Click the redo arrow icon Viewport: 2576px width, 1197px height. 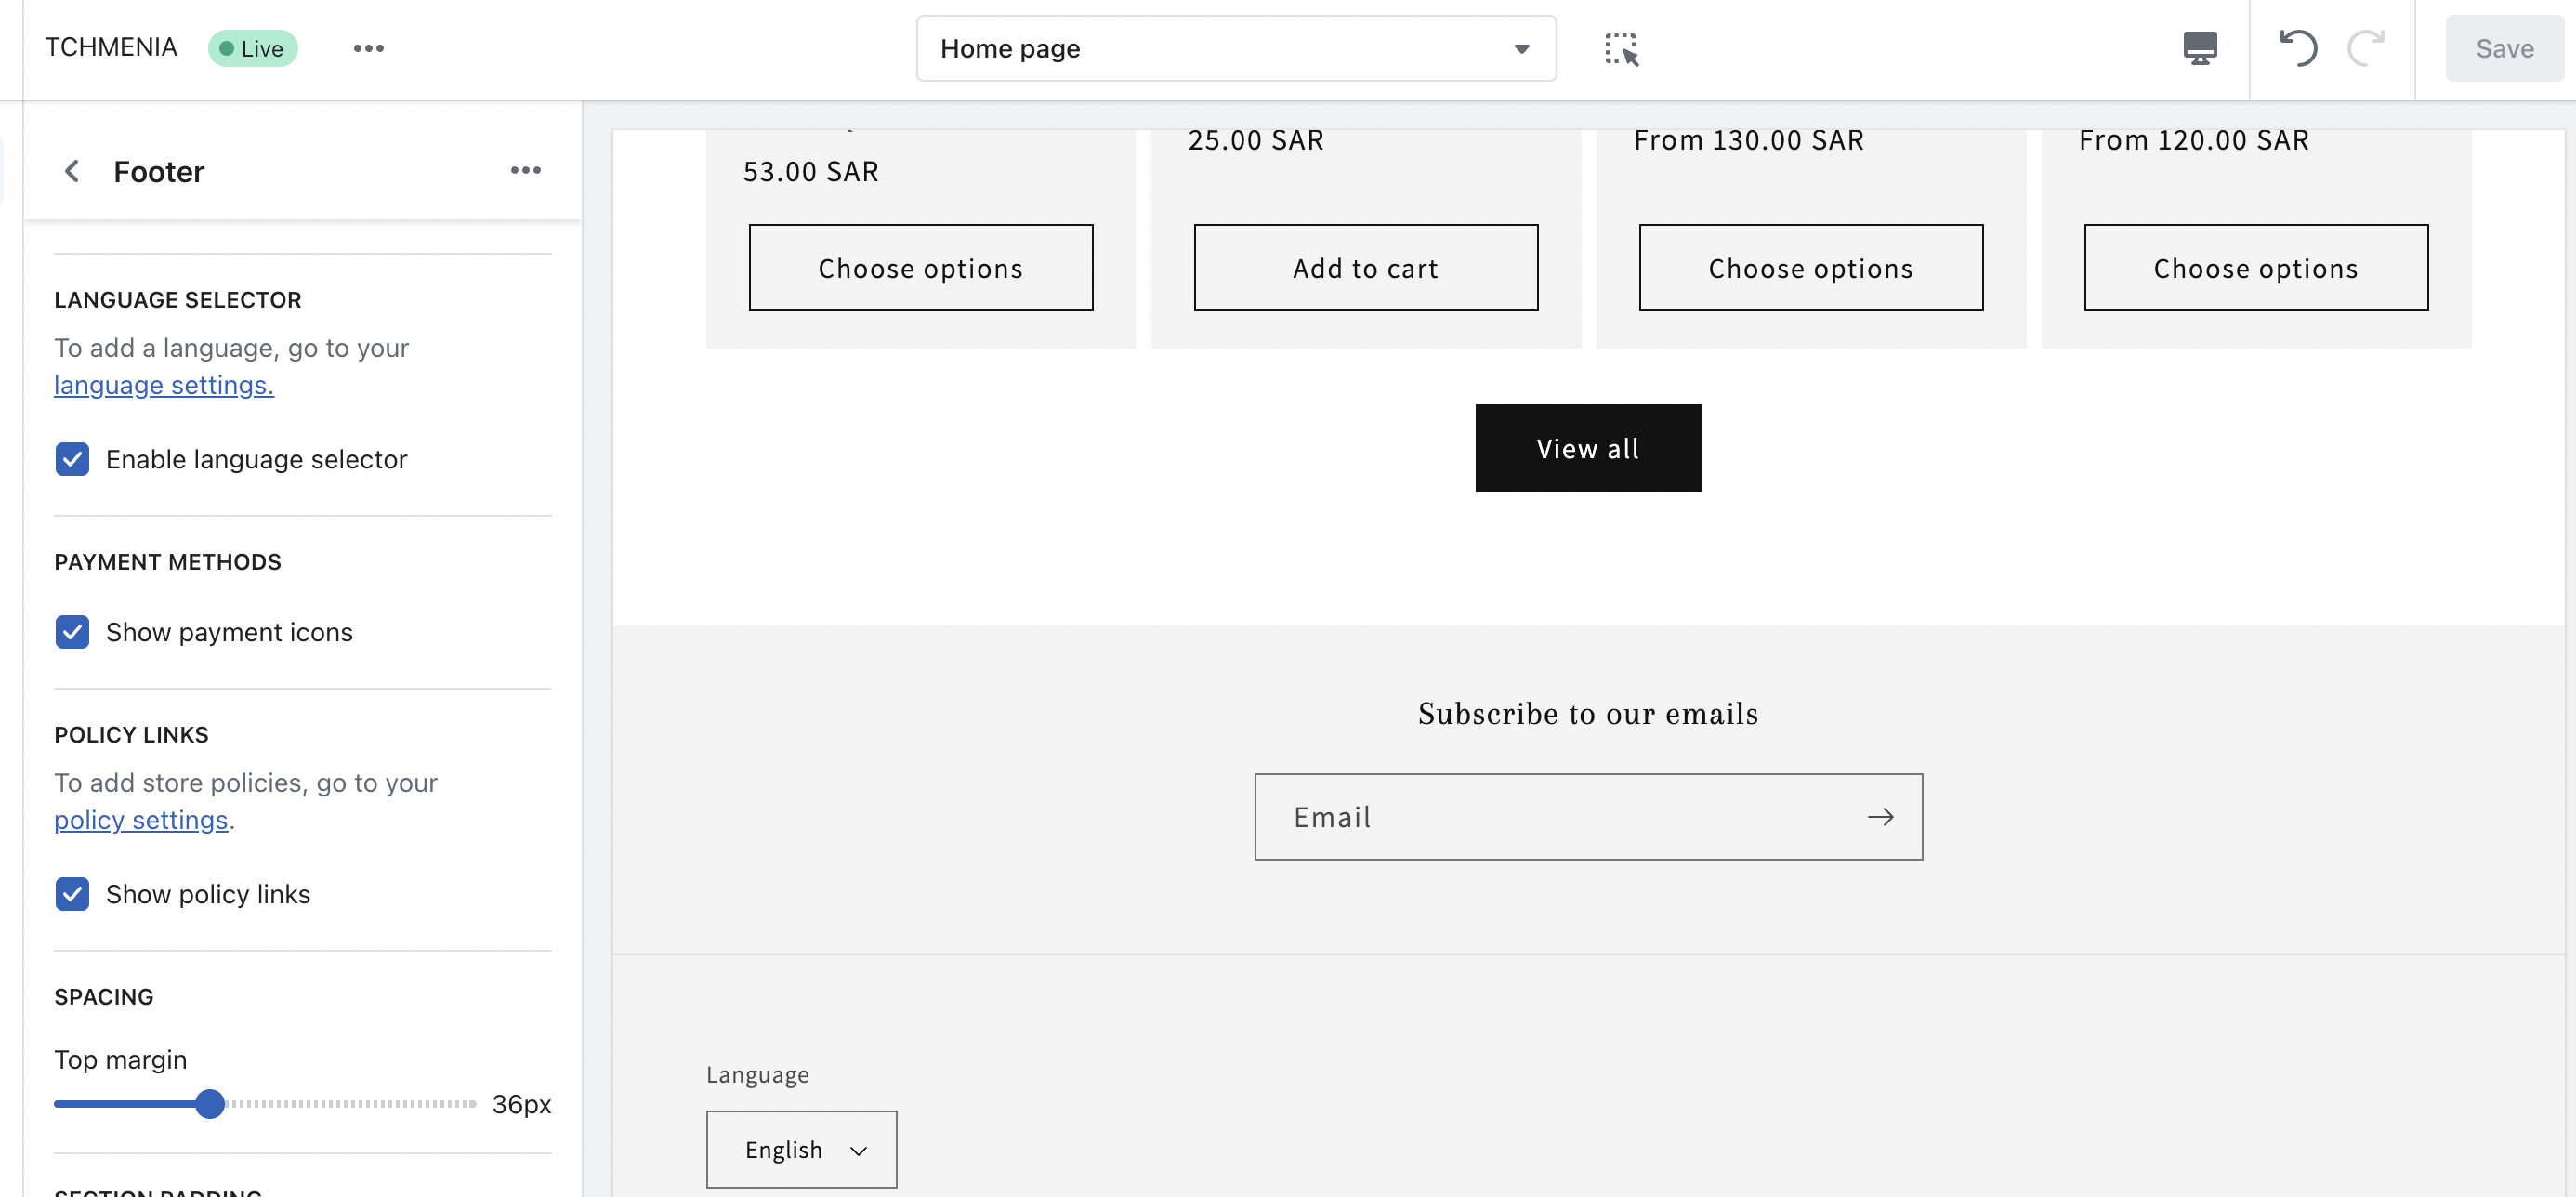point(2366,48)
